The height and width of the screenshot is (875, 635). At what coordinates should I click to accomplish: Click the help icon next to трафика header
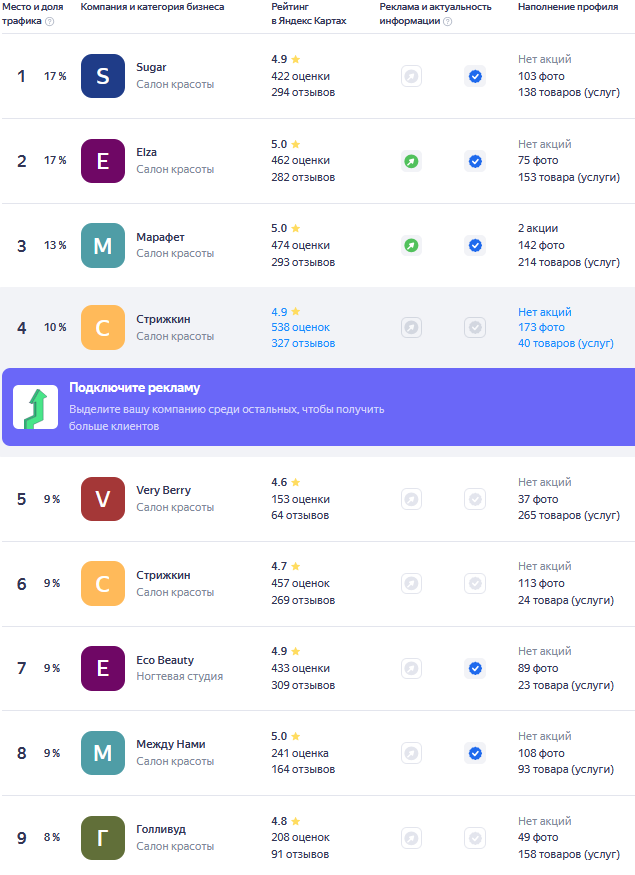[x=50, y=22]
